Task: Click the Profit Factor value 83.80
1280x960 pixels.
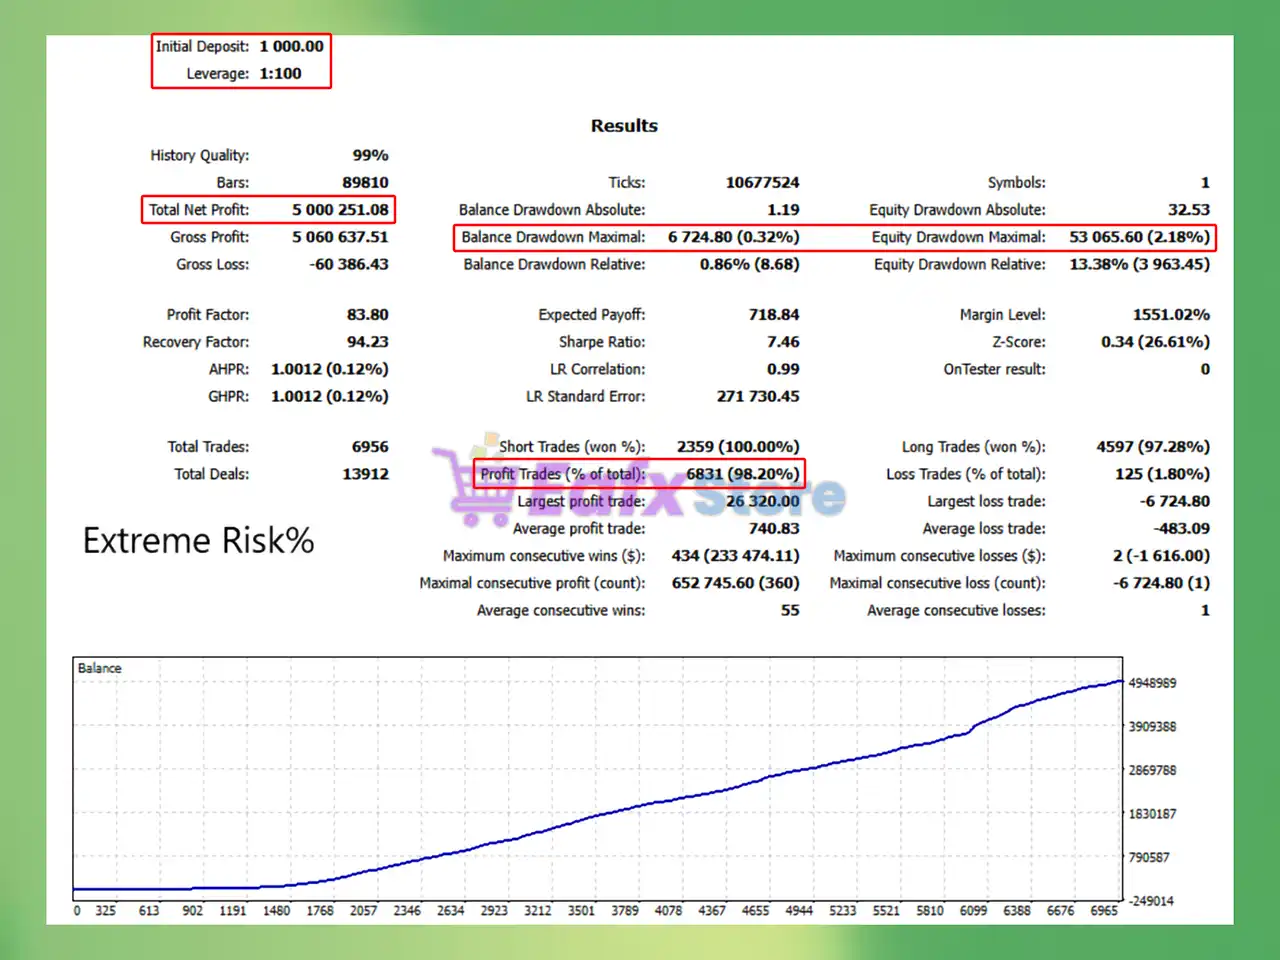Action: coord(367,315)
